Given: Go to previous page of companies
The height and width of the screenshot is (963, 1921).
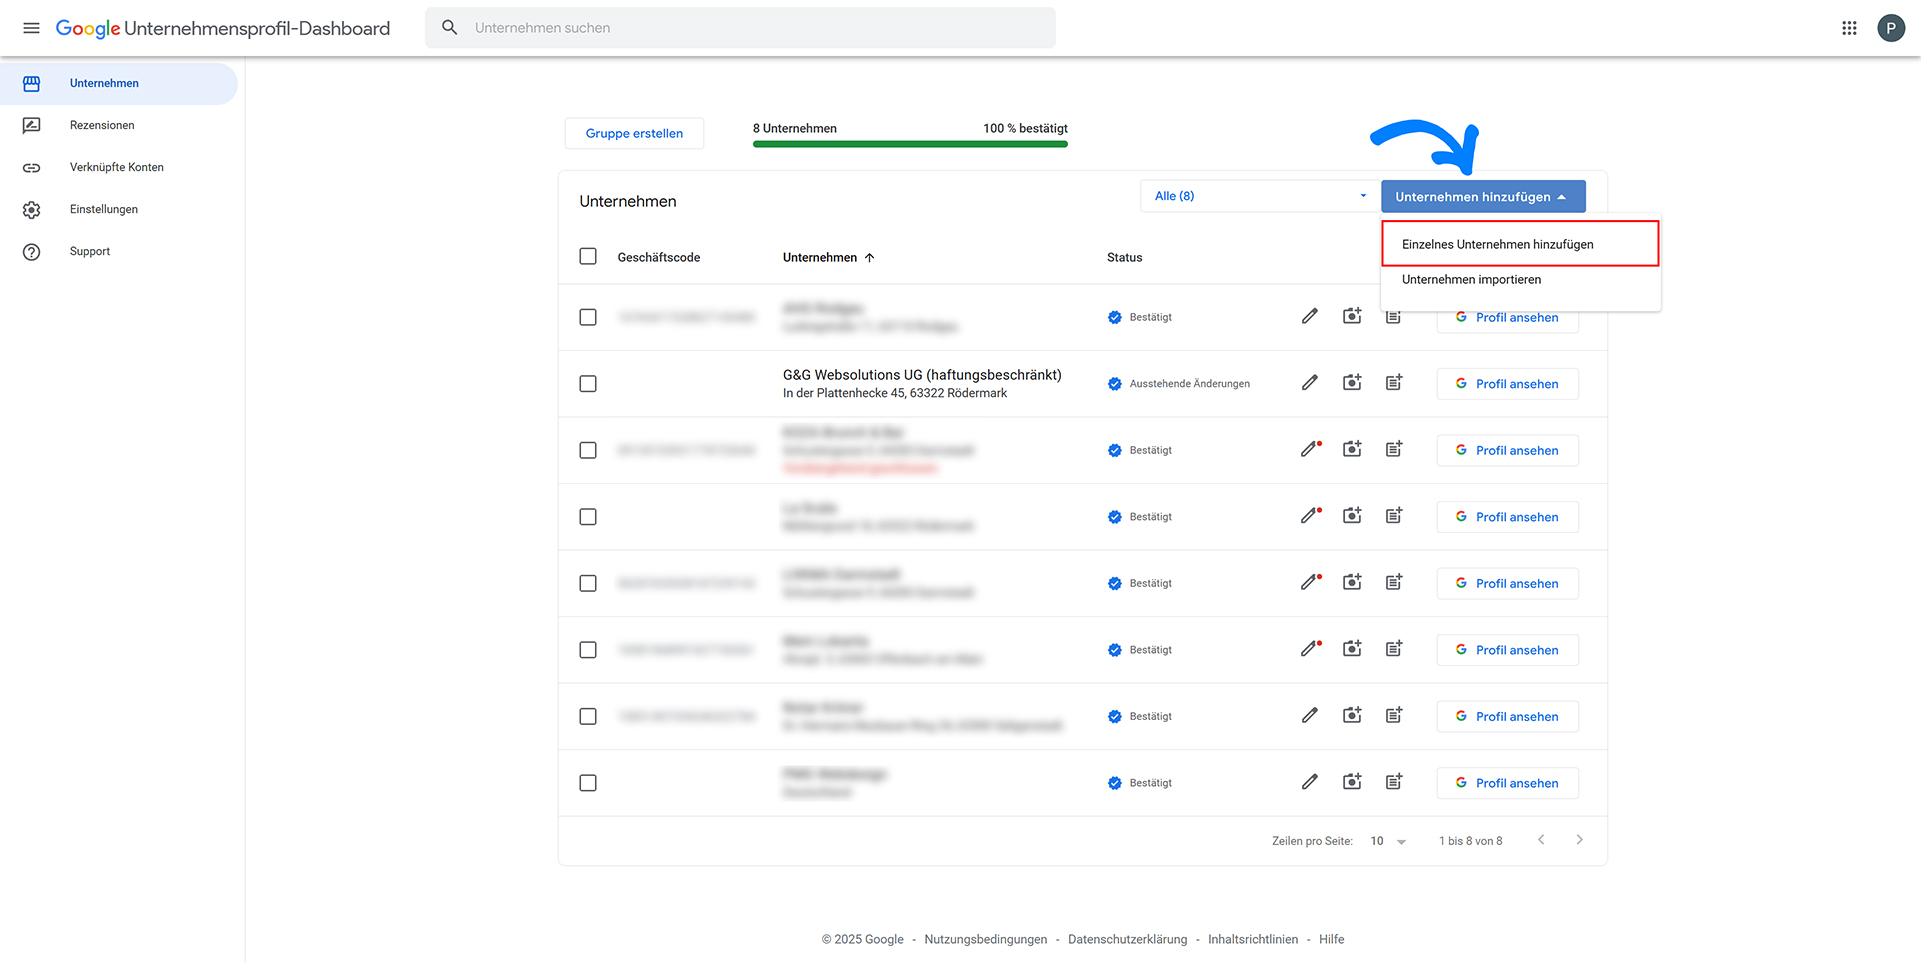Looking at the screenshot, I should pyautogui.click(x=1541, y=840).
